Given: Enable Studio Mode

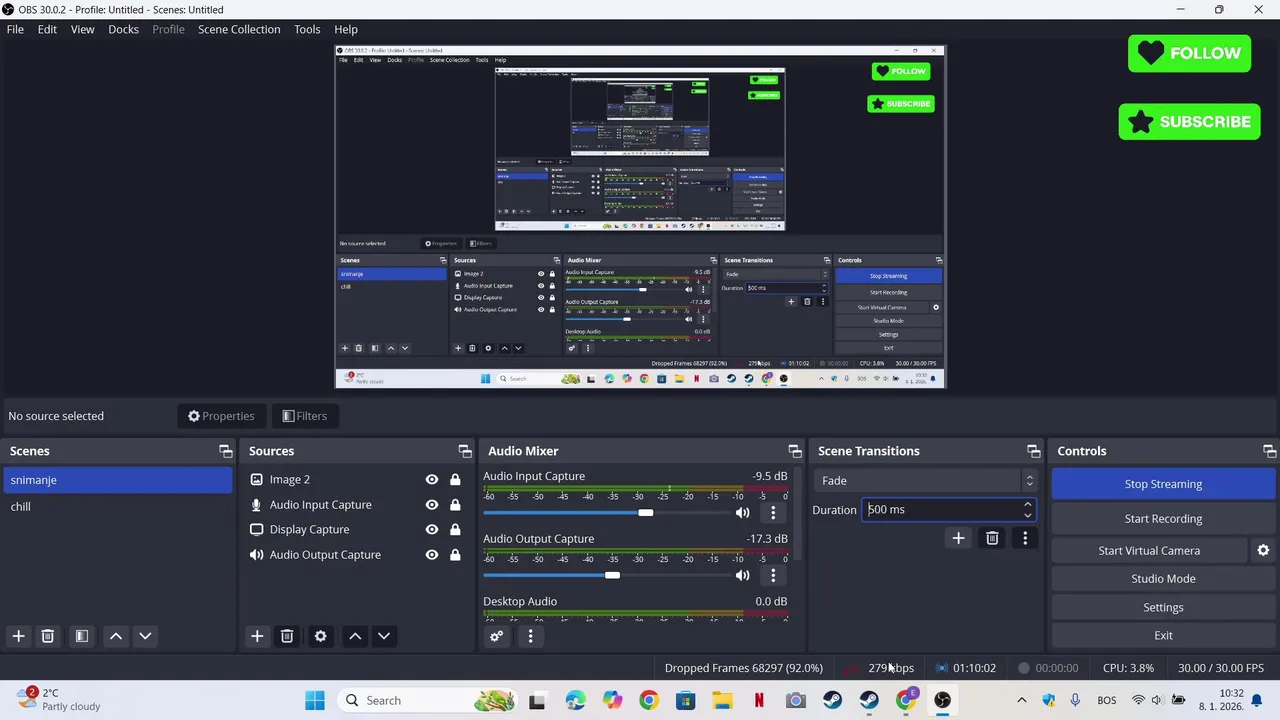Looking at the screenshot, I should tap(1163, 579).
